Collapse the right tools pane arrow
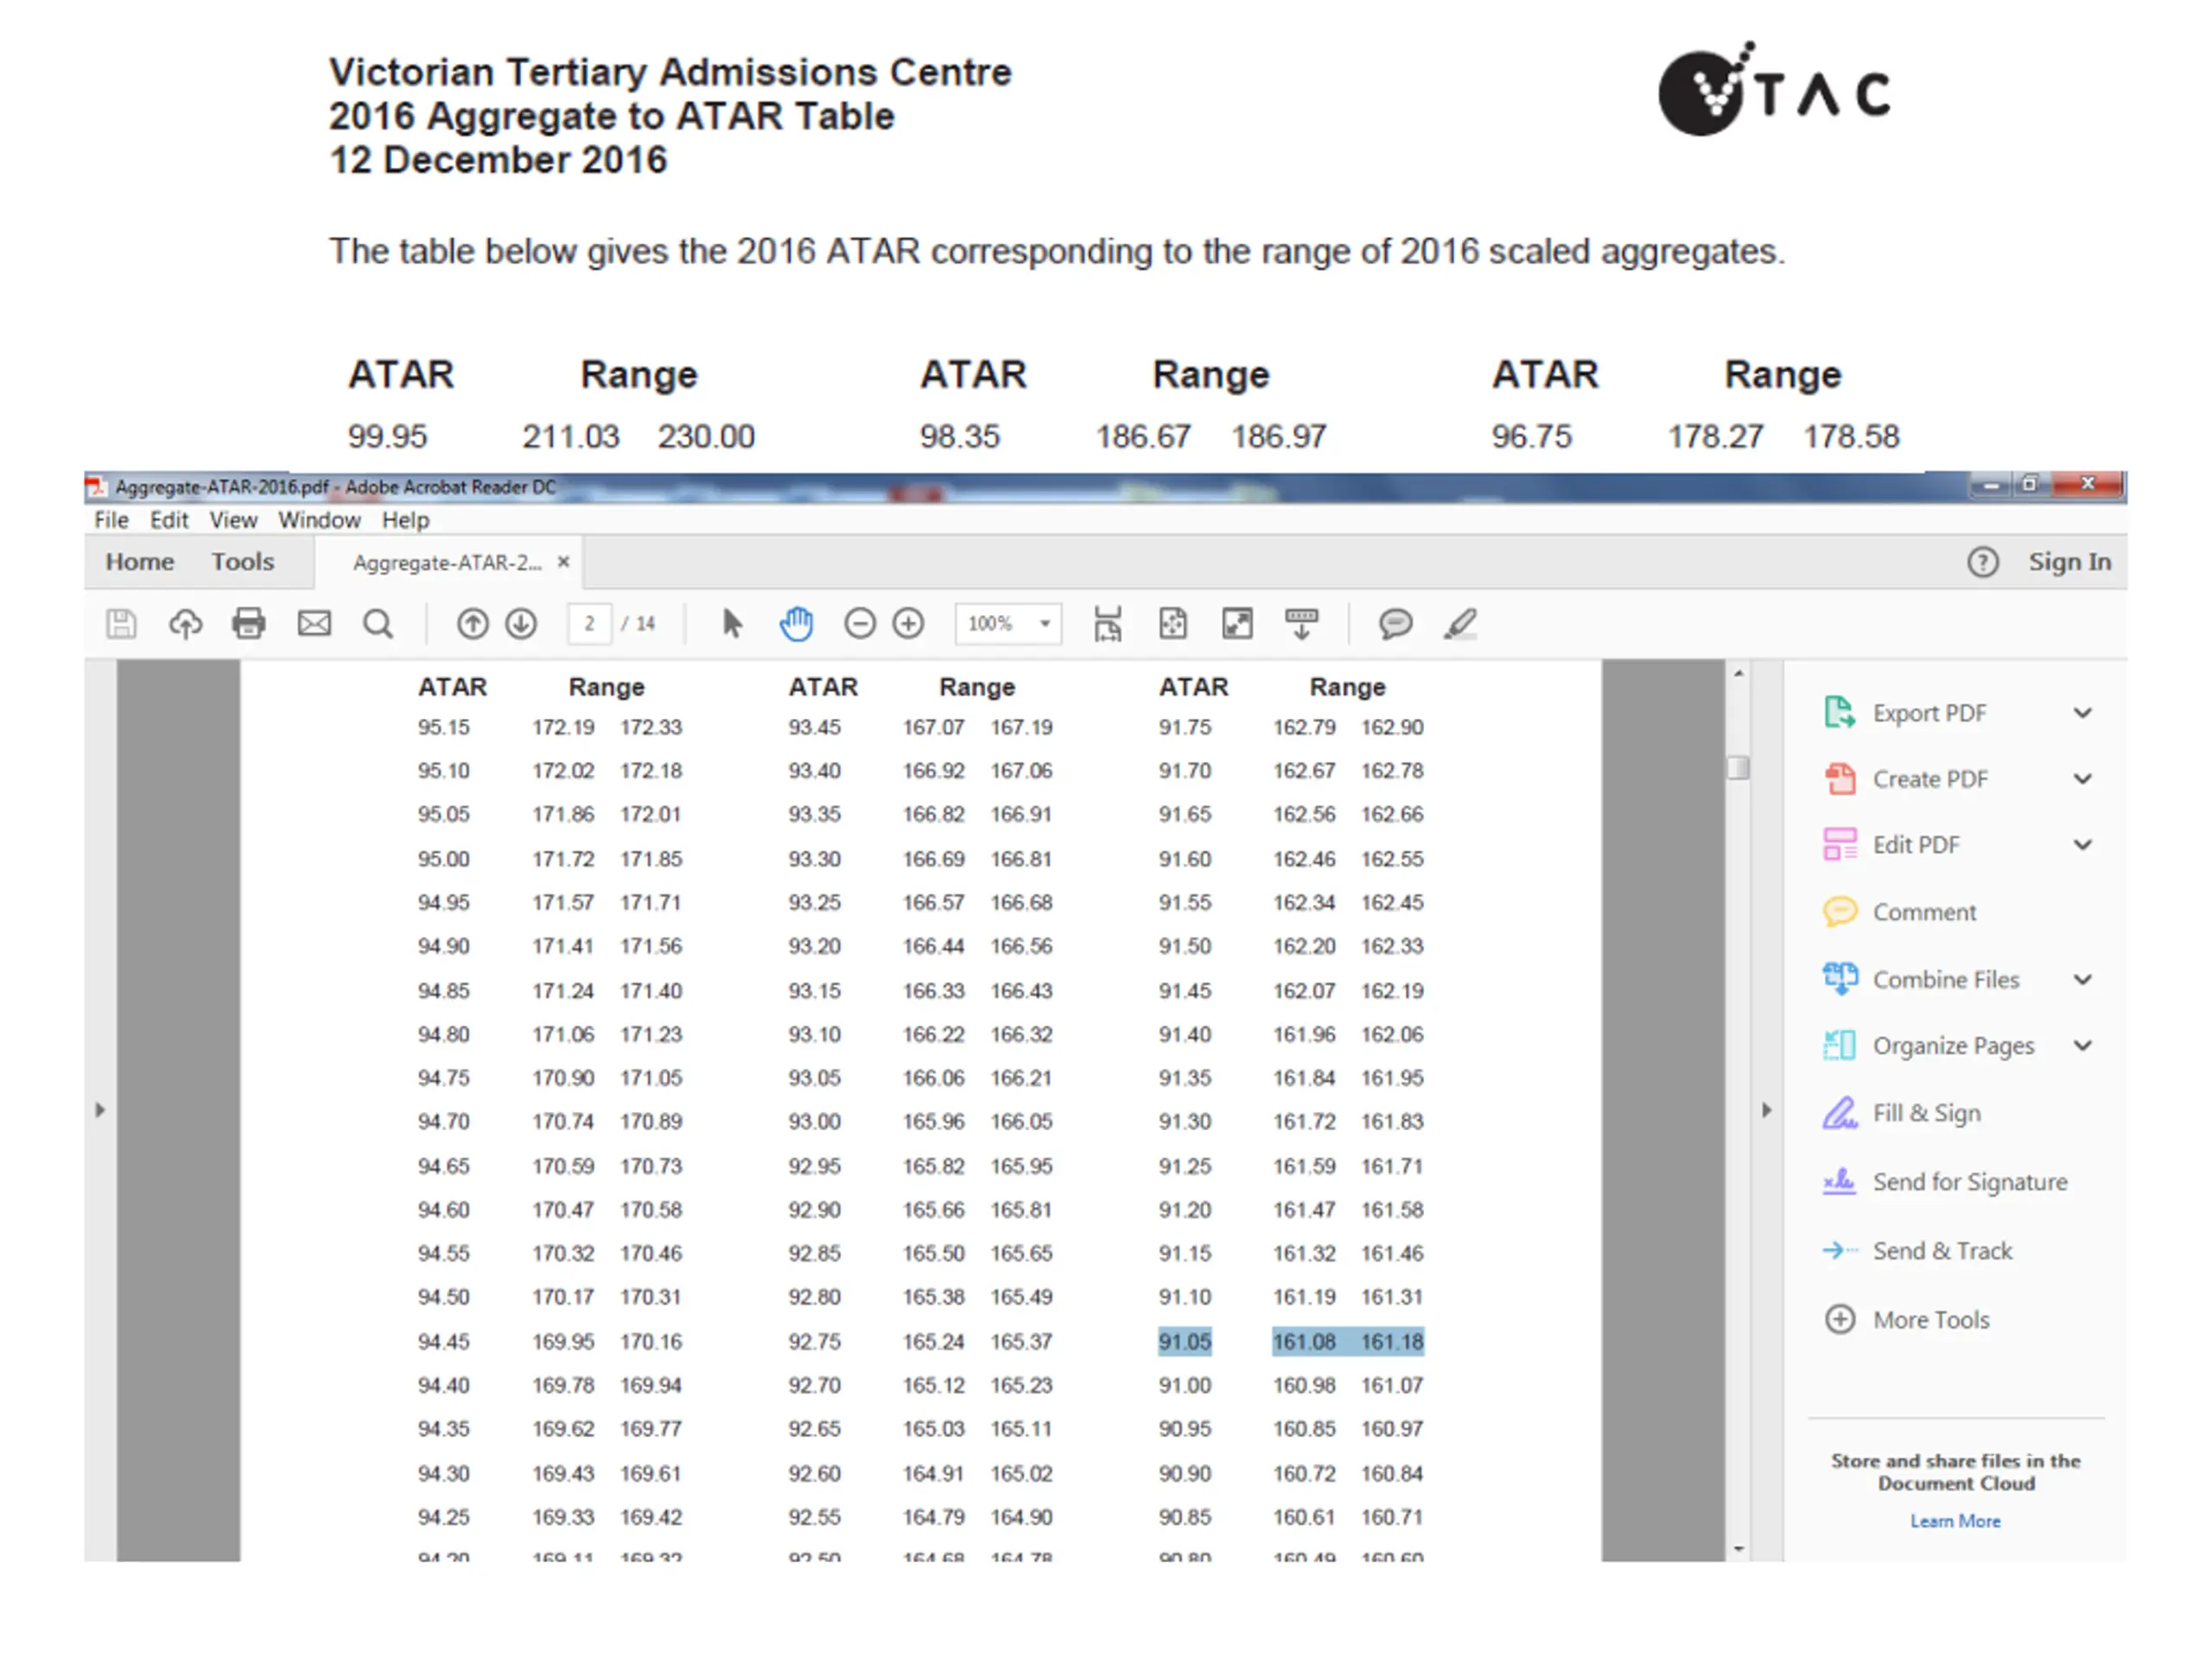2212x1659 pixels. tap(1767, 1110)
